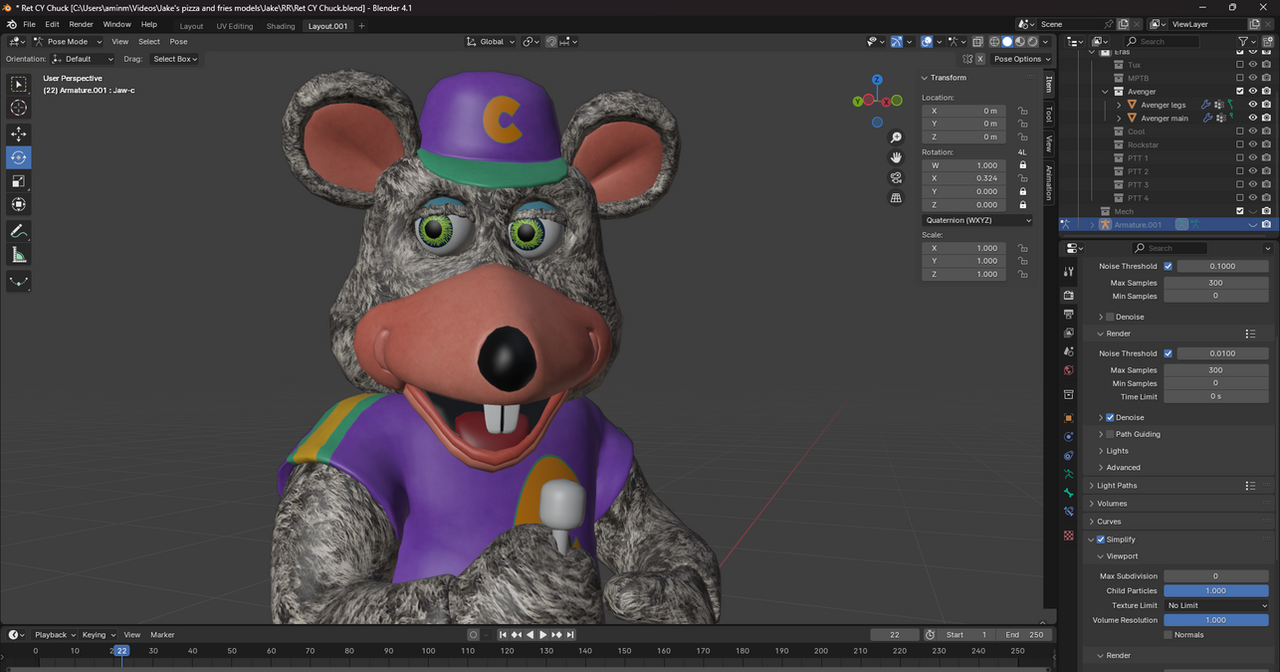Screen dimensions: 1280x672
Task: Select the Transform tool
Action: tap(19, 205)
